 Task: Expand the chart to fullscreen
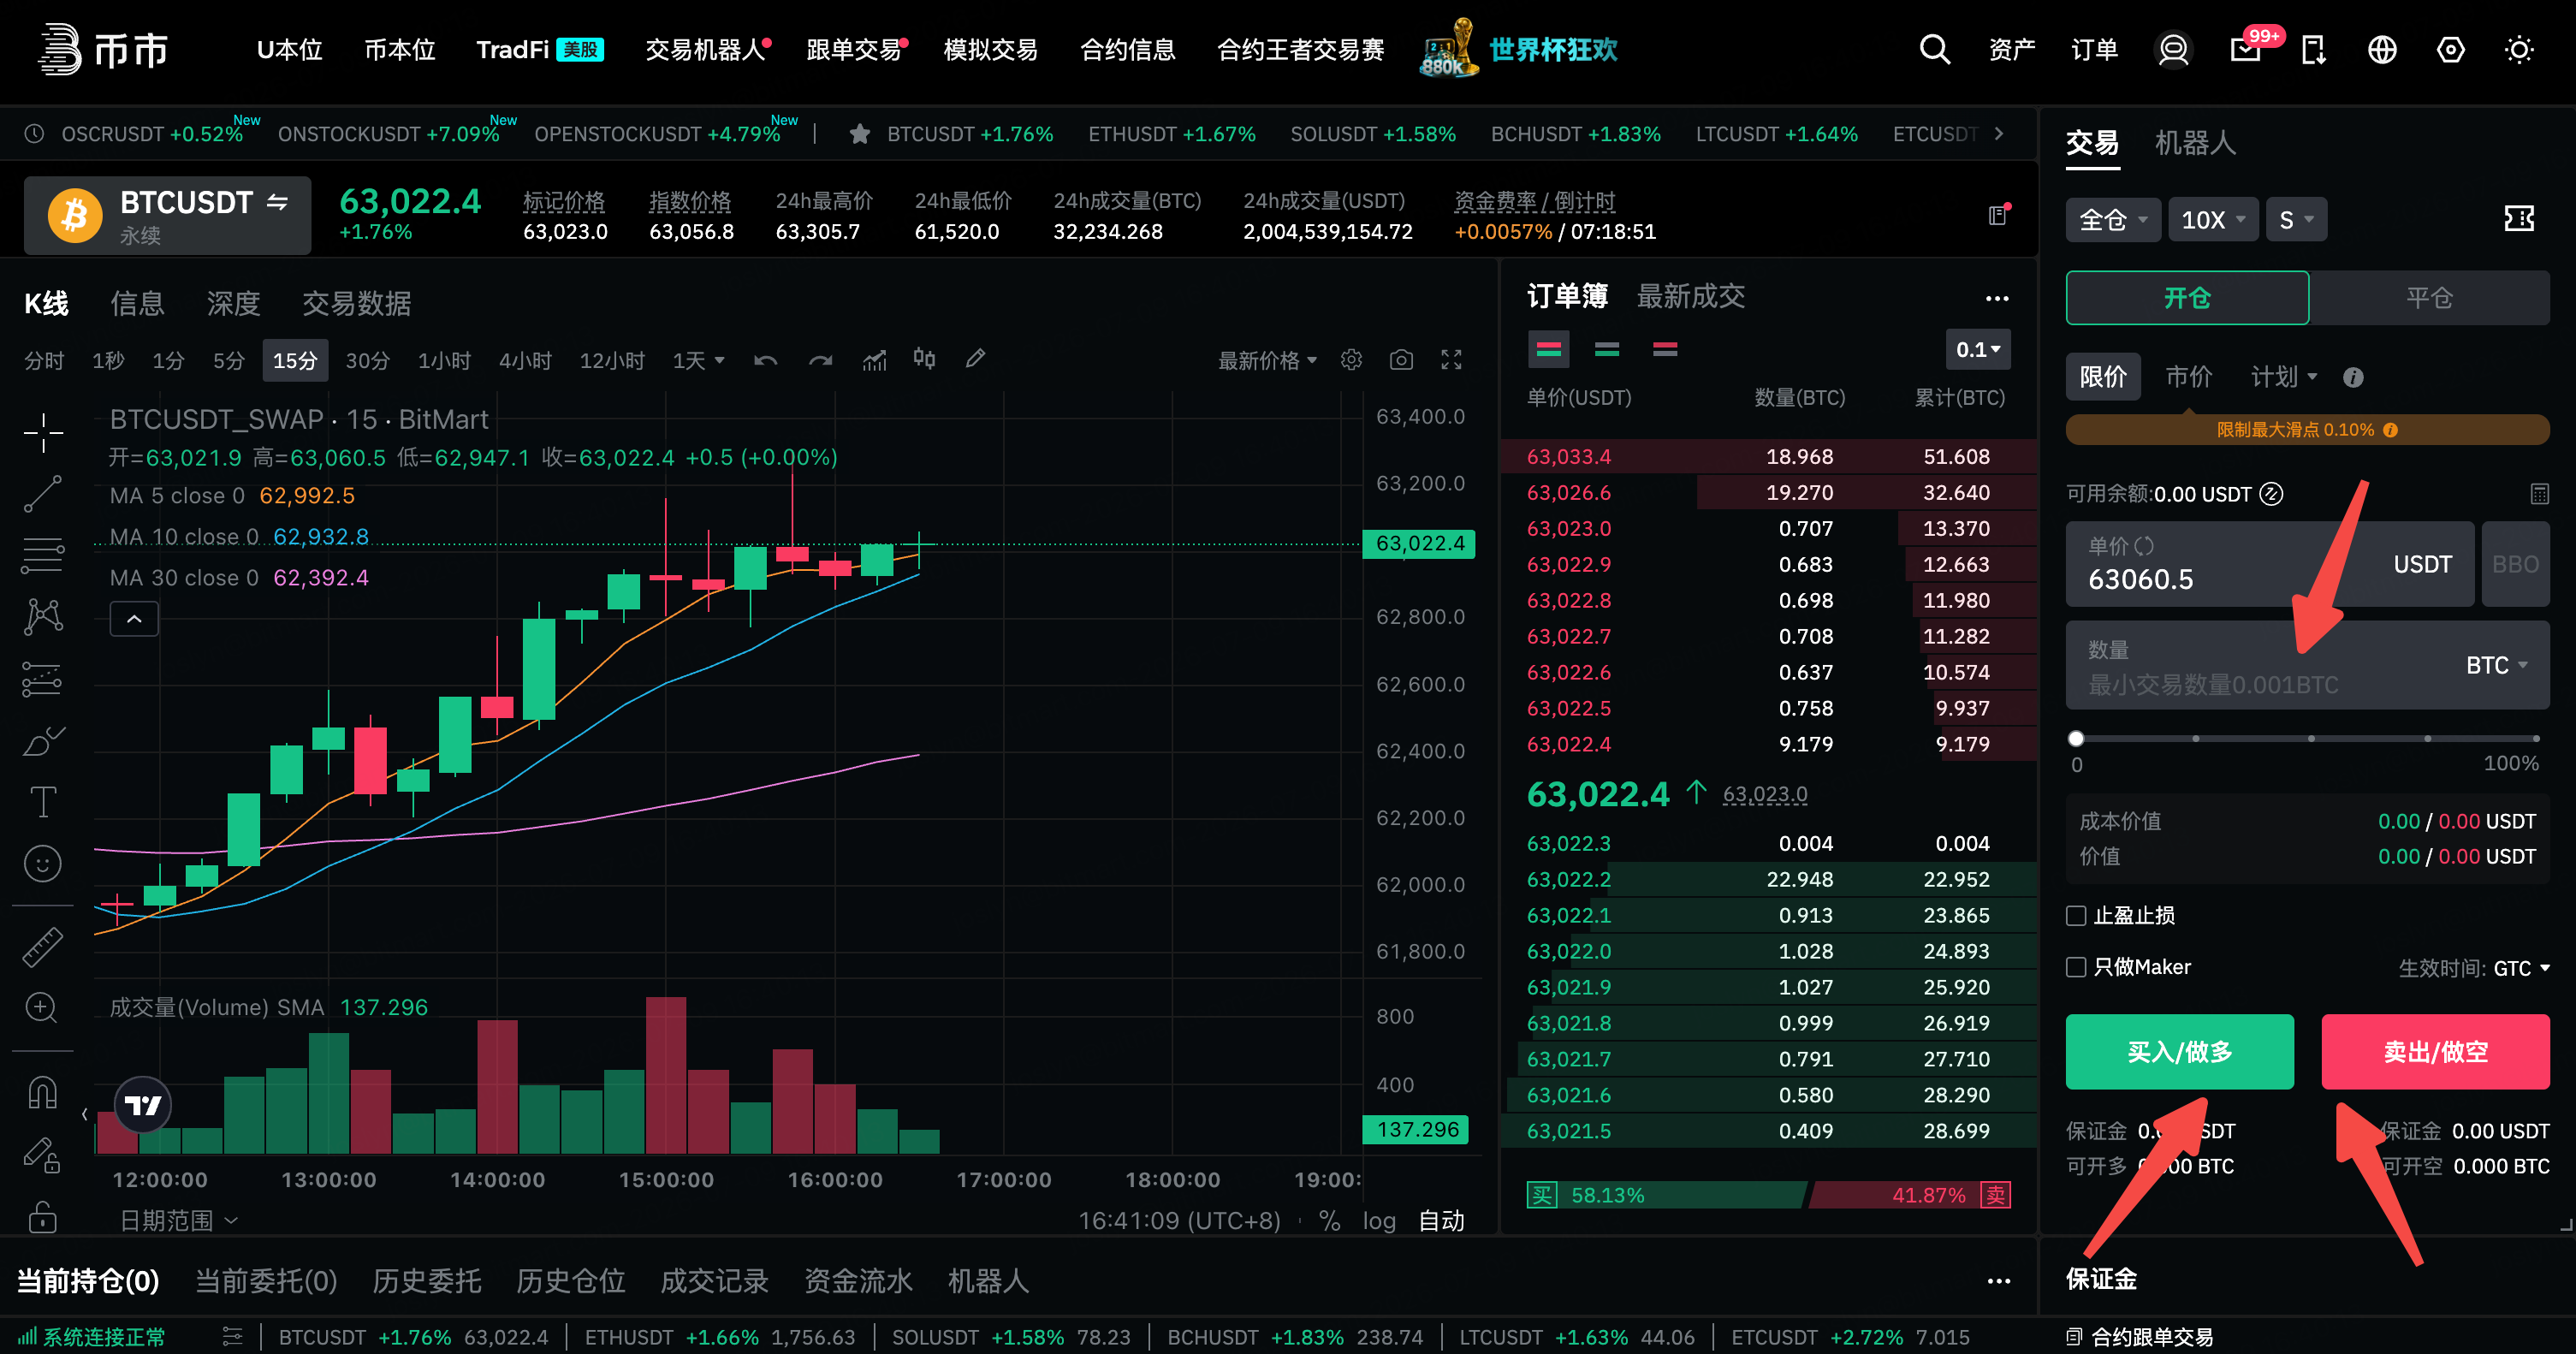(1451, 360)
